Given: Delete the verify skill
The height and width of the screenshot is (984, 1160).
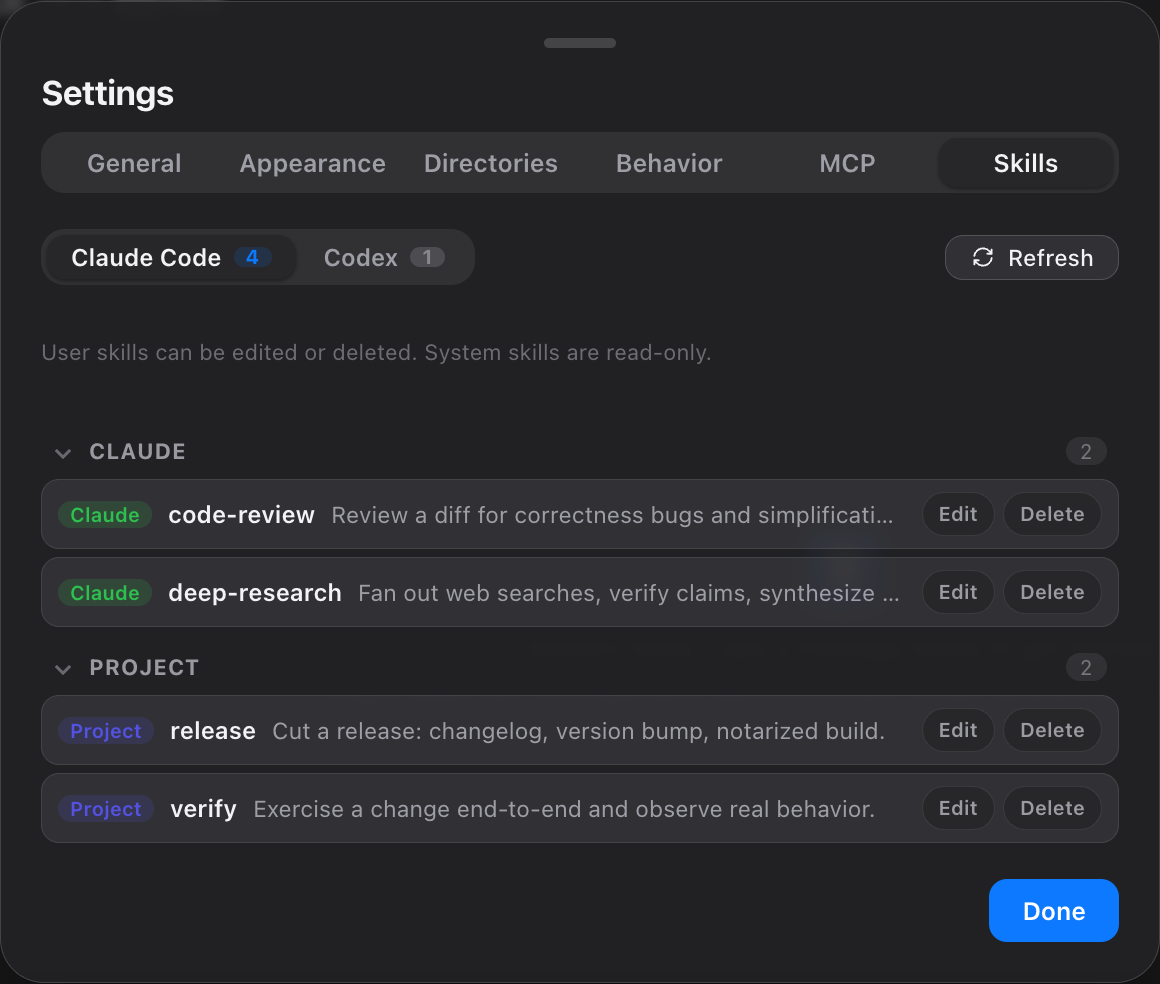Looking at the screenshot, I should tap(1052, 808).
